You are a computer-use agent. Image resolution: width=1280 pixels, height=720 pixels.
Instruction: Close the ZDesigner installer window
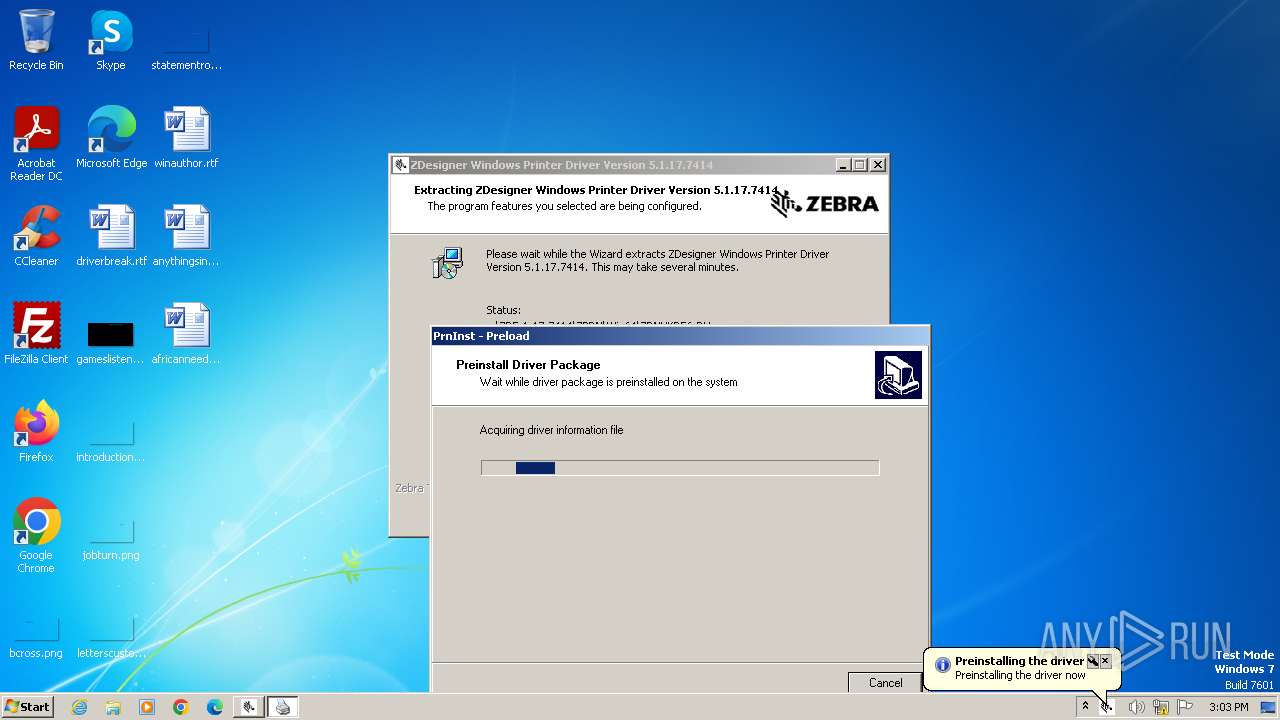click(878, 165)
